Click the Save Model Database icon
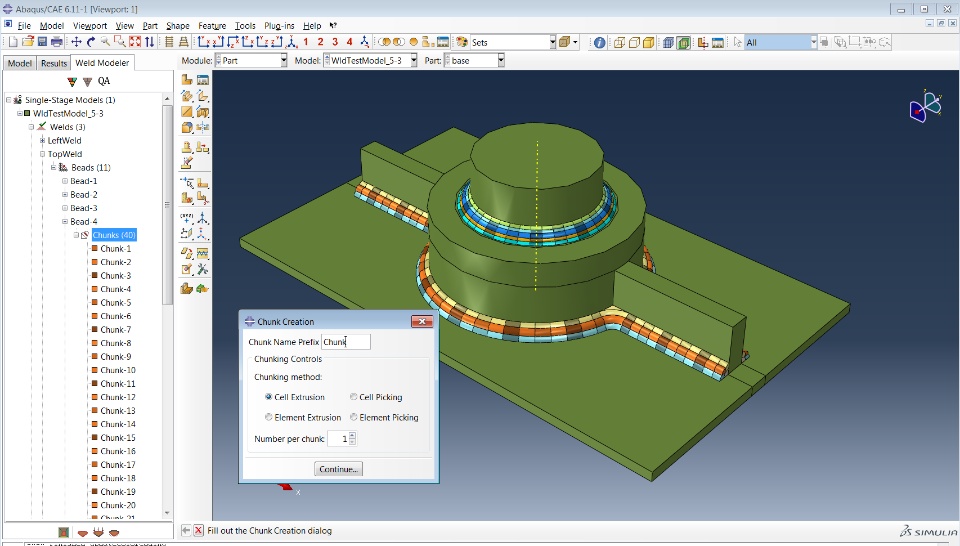Image resolution: width=960 pixels, height=546 pixels. (42, 42)
